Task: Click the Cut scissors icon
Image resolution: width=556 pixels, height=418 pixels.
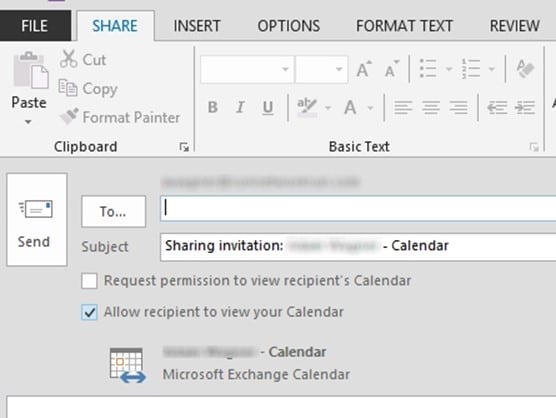Action: point(68,59)
